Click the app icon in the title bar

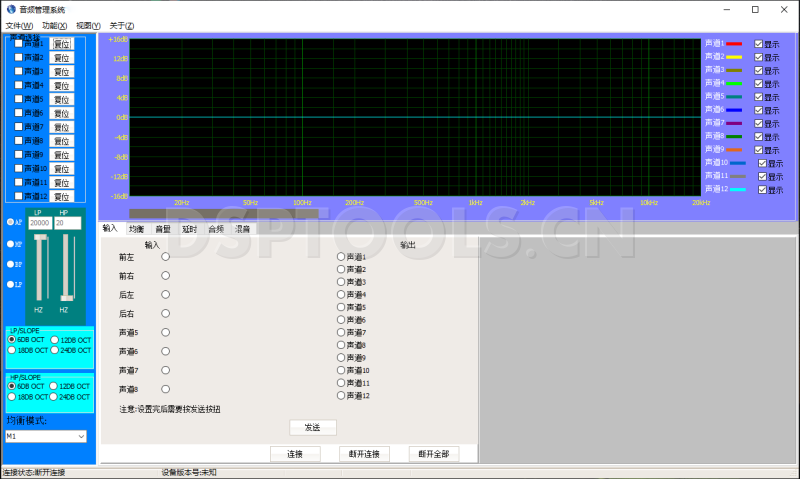(x=11, y=9)
